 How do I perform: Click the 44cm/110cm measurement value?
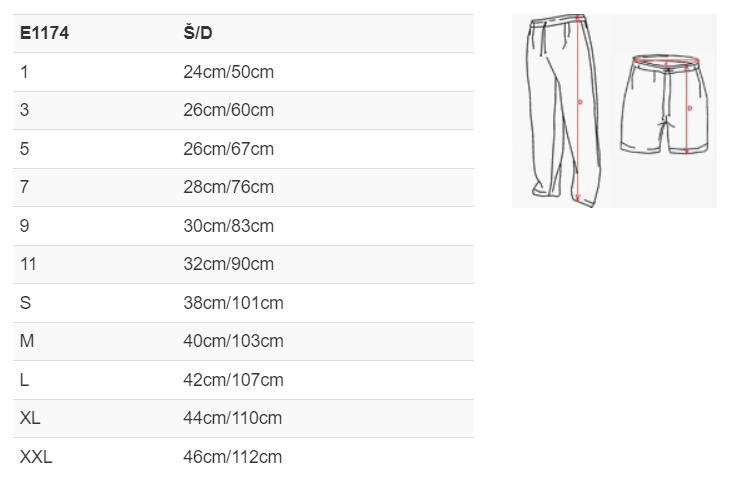click(x=233, y=418)
